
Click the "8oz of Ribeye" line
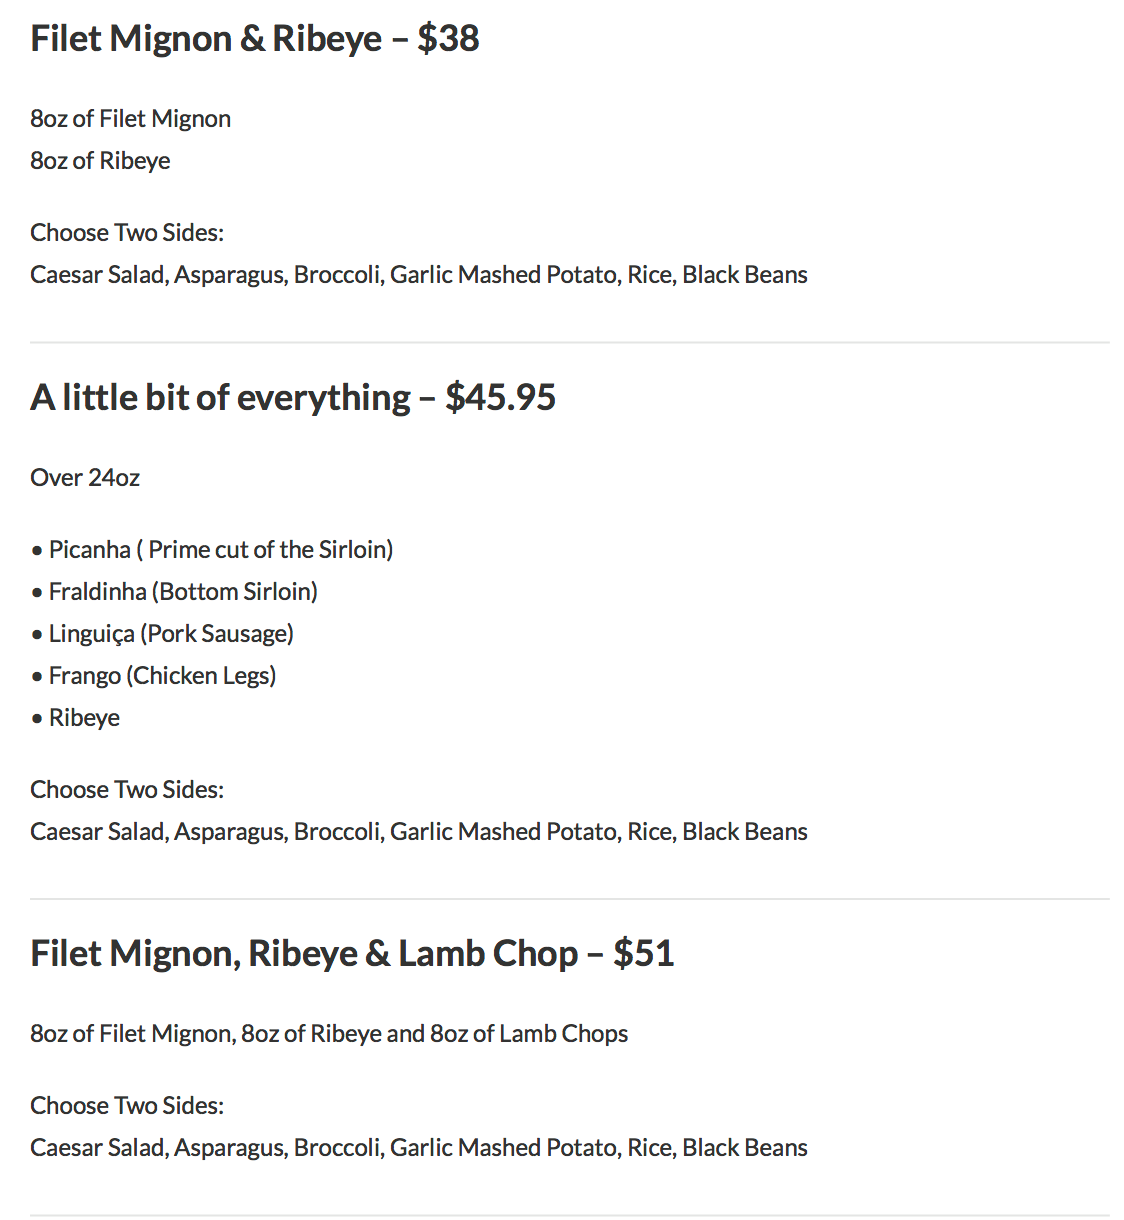100,161
